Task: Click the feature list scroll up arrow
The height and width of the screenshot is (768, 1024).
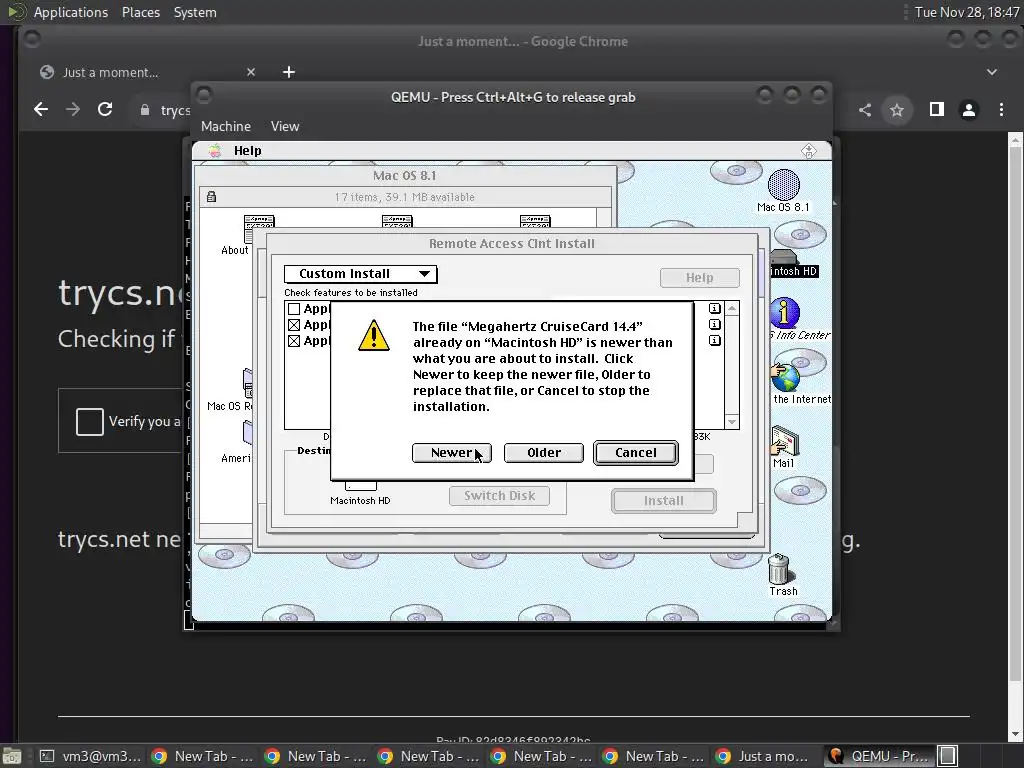Action: point(732,308)
